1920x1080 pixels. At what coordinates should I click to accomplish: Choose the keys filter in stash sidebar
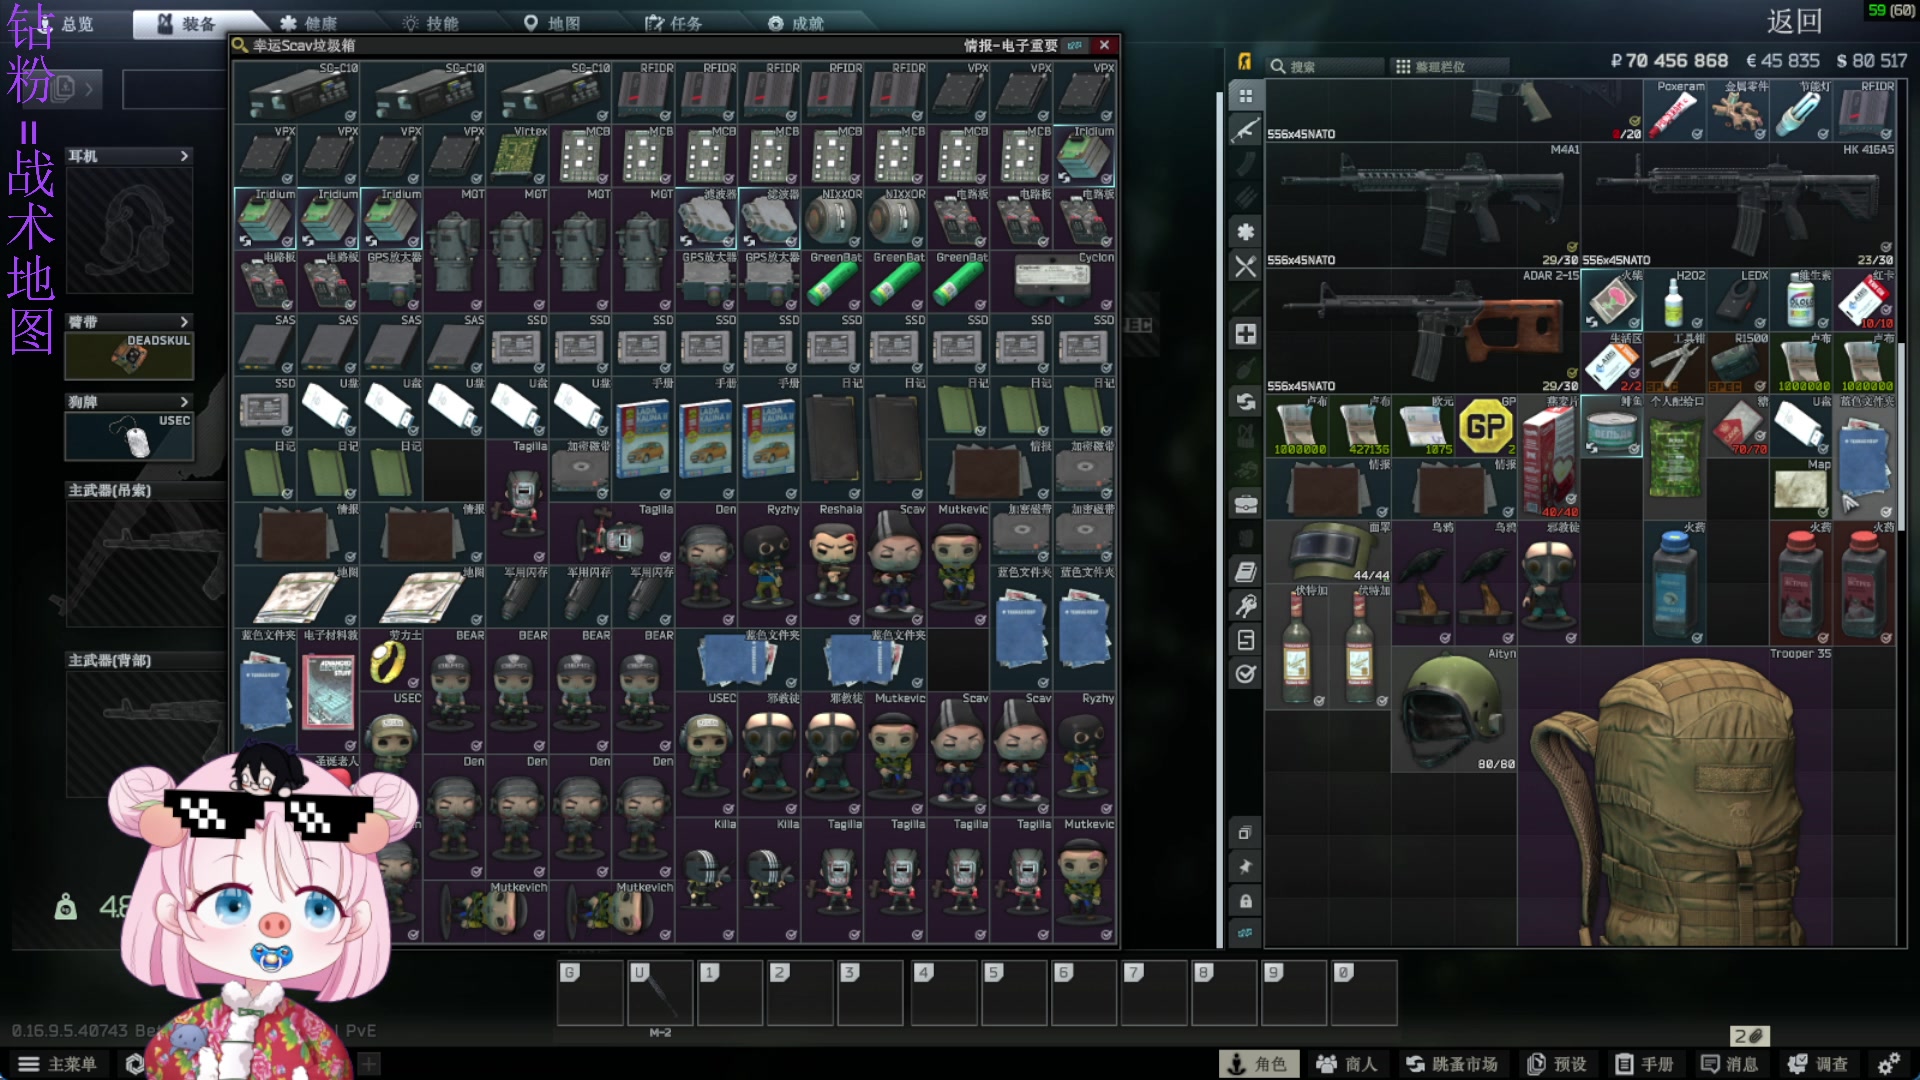[1245, 606]
